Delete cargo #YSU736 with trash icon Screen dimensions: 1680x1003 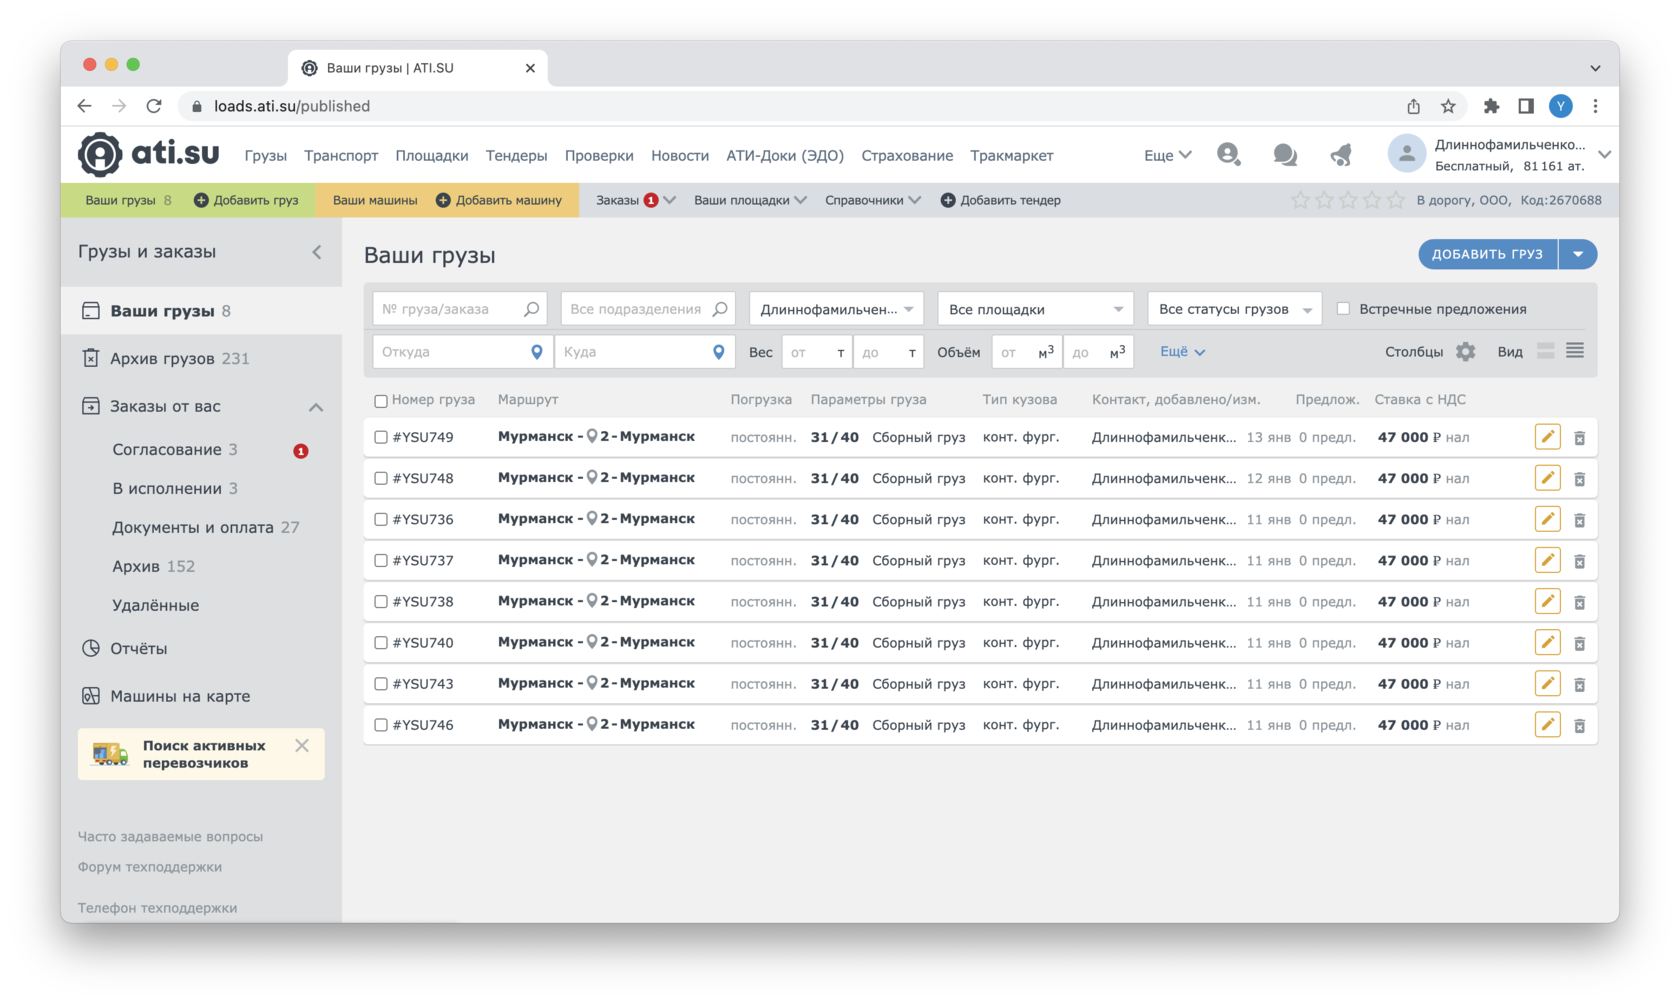(x=1580, y=520)
